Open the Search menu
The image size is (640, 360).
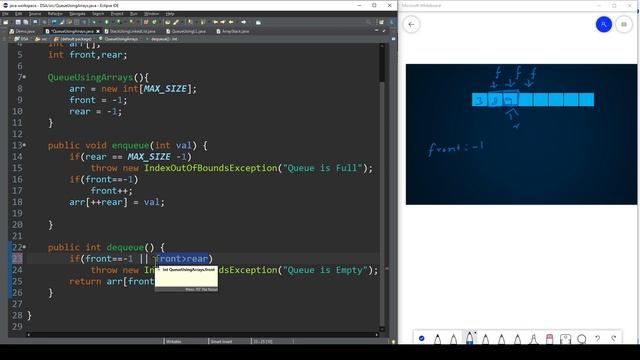(x=98, y=14)
